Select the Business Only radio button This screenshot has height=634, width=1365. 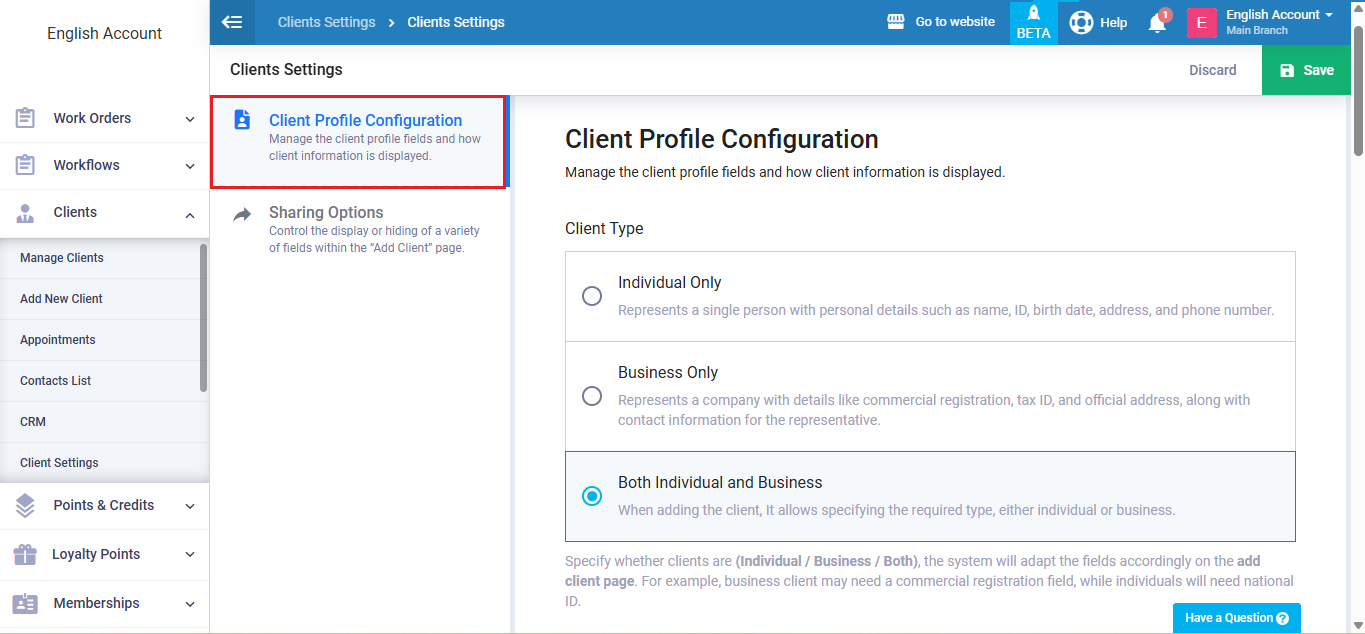(x=592, y=396)
